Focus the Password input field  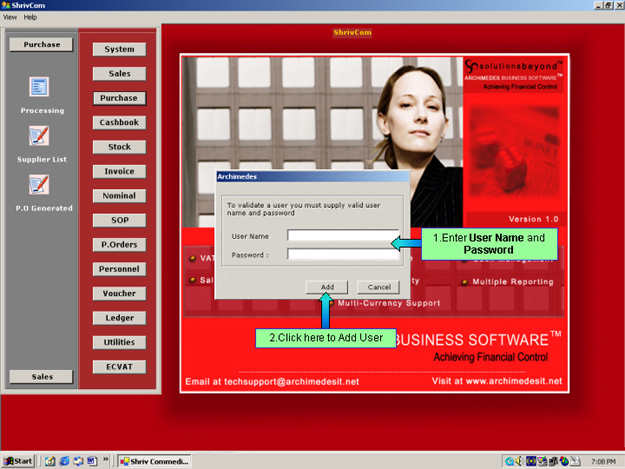pos(343,254)
